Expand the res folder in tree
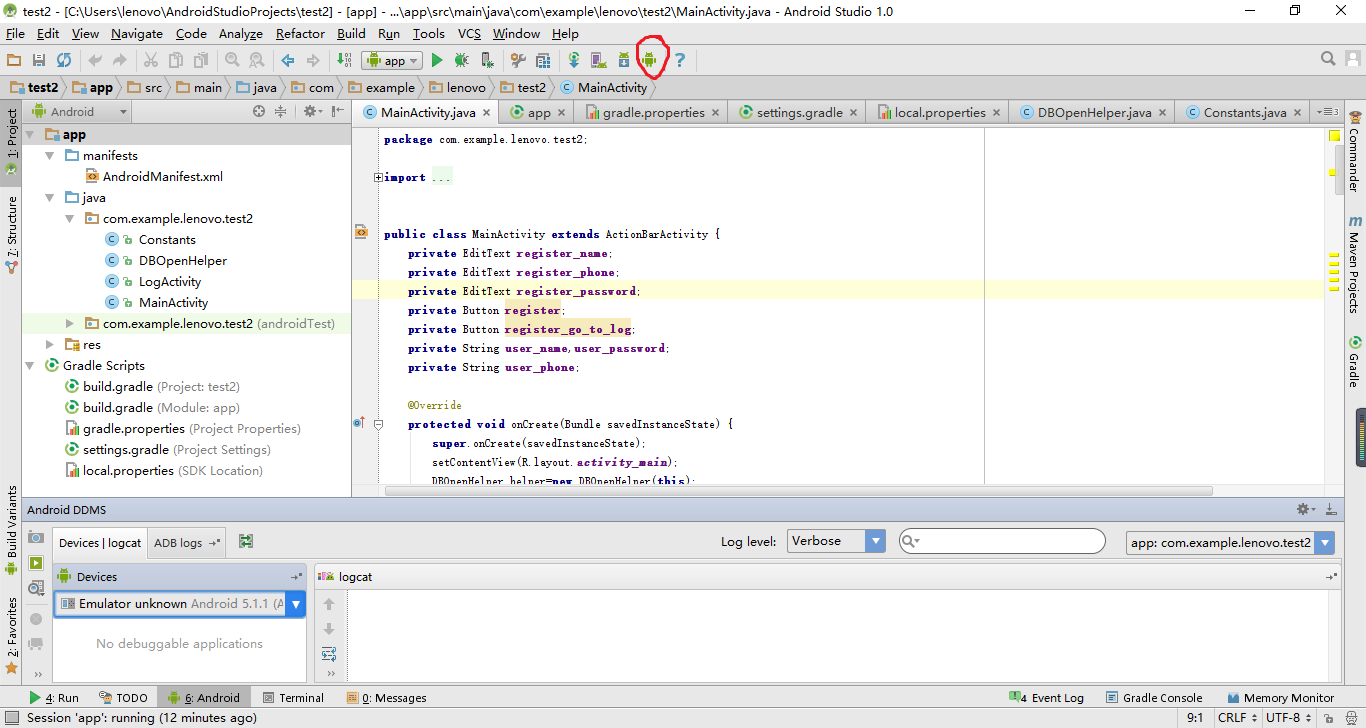This screenshot has width=1366, height=728. click(x=50, y=345)
